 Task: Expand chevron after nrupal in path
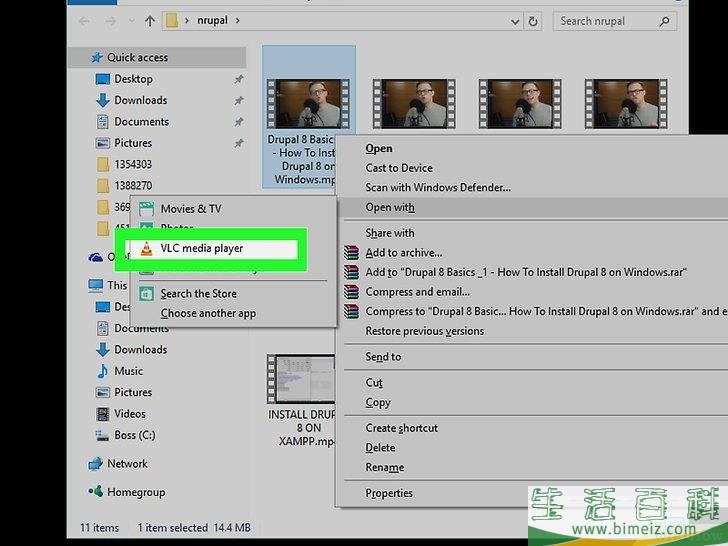click(x=237, y=20)
